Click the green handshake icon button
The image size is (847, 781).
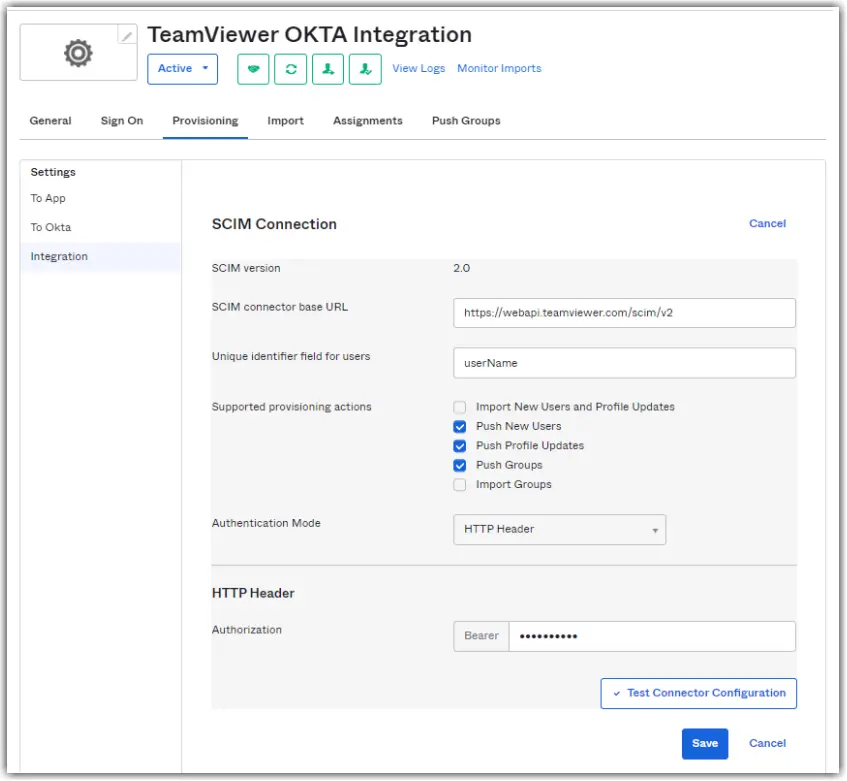point(253,69)
